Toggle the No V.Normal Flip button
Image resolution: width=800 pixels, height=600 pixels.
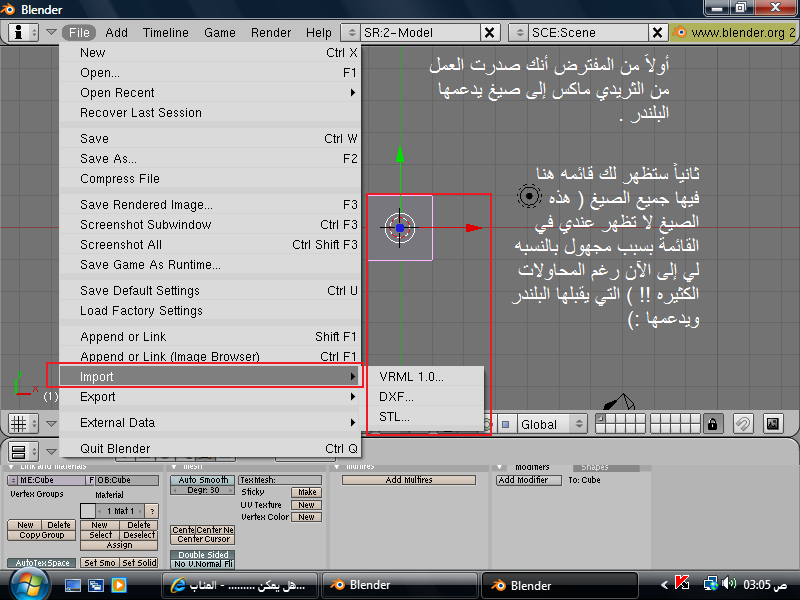[x=203, y=564]
